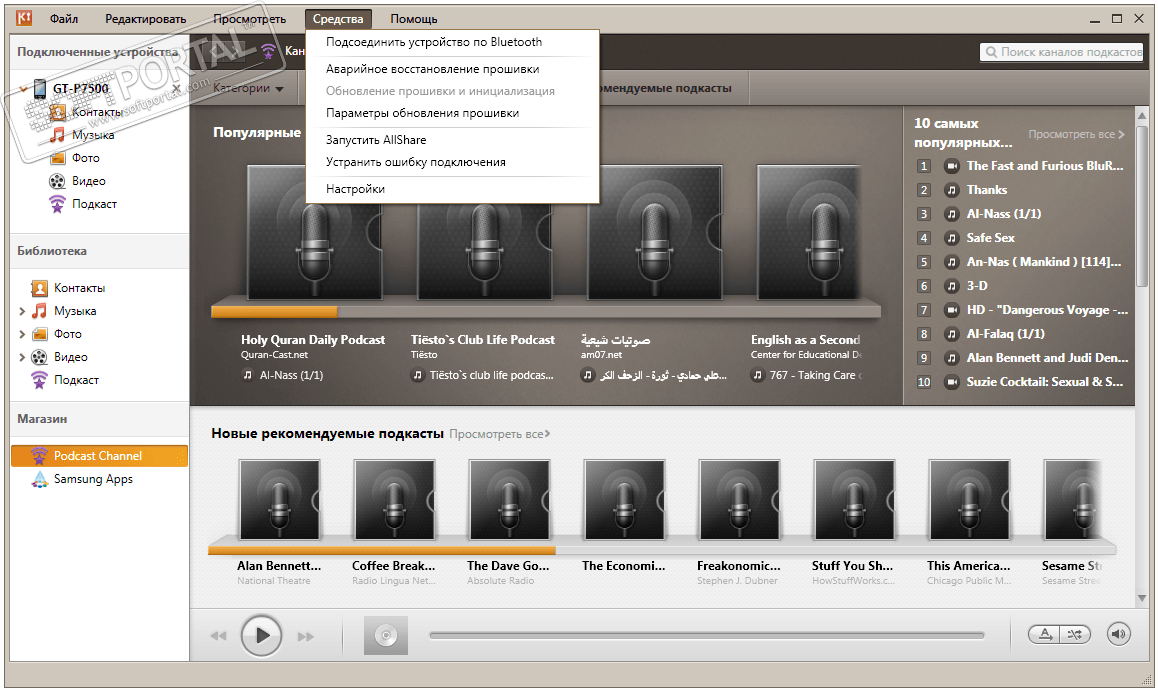Screen dimensions: 1158x694
Task: Open Alan Bennett and Judi Den... entry
Action: coord(1047,358)
